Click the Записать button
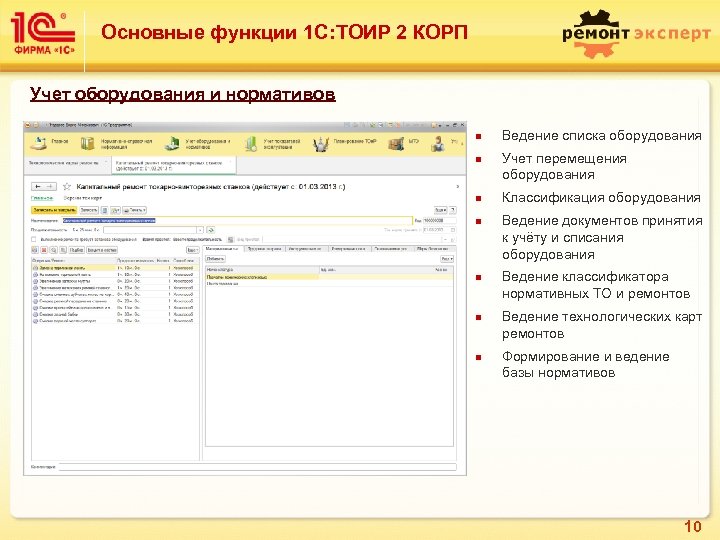Image resolution: width=720 pixels, height=540 pixels. click(x=89, y=210)
